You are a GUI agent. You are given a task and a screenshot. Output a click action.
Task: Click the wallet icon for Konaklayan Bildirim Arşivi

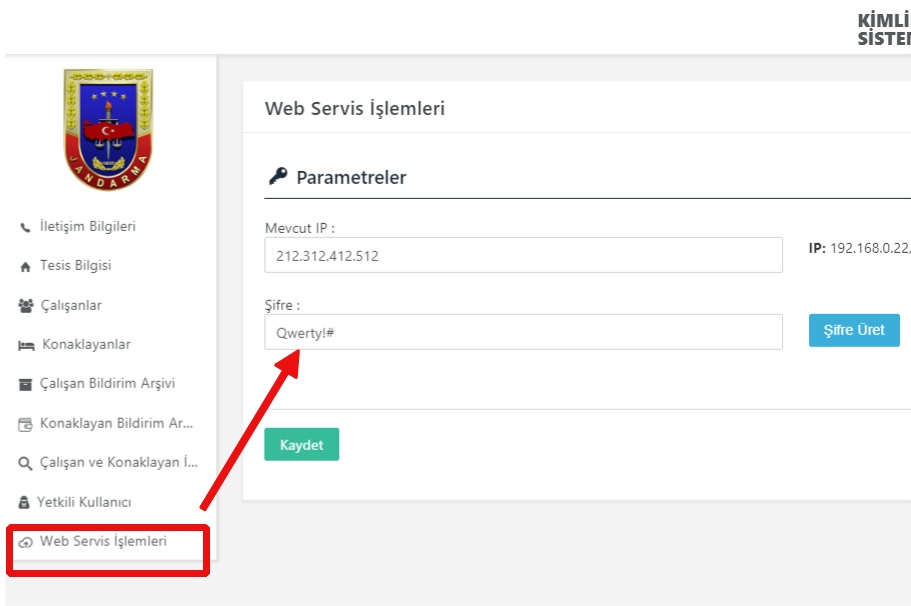25,425
